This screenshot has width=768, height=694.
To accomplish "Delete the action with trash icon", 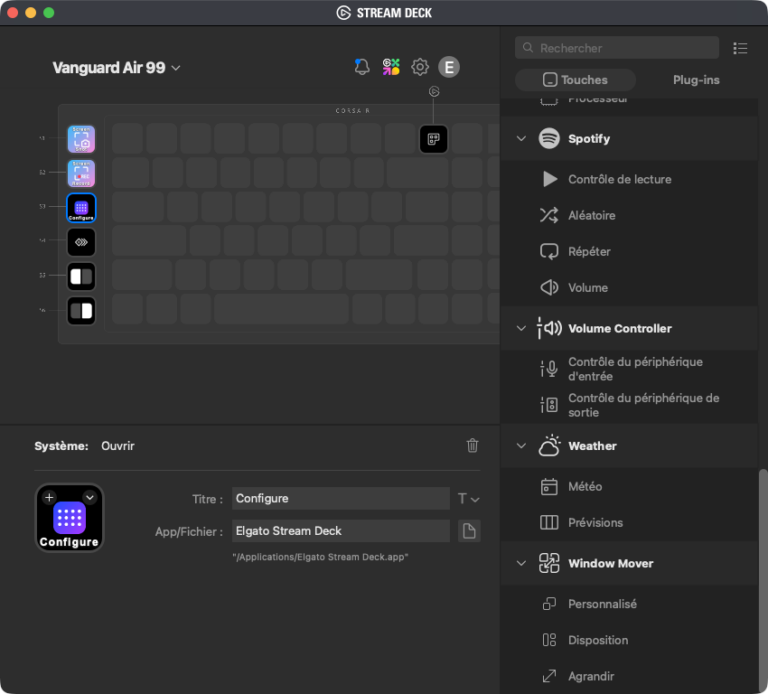I will (x=472, y=445).
